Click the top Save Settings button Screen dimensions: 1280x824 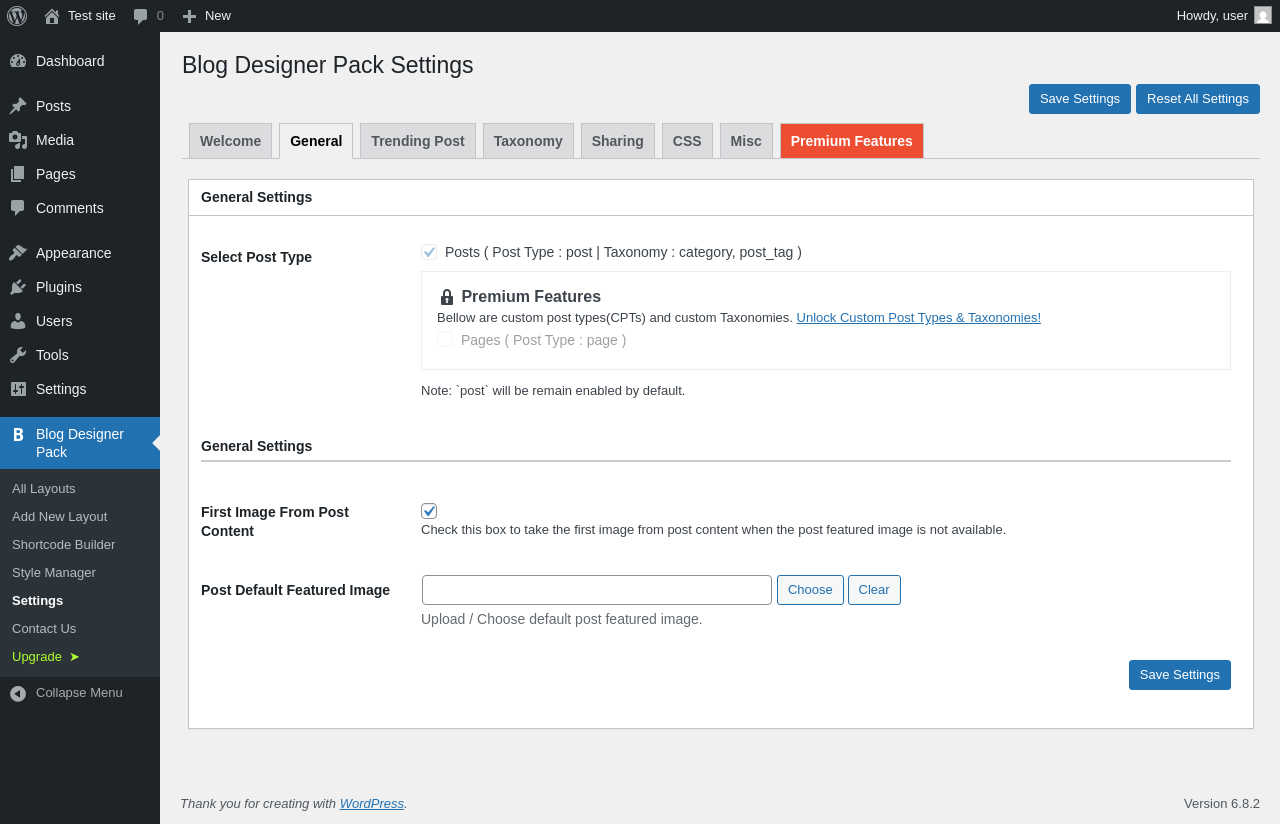pyautogui.click(x=1080, y=99)
